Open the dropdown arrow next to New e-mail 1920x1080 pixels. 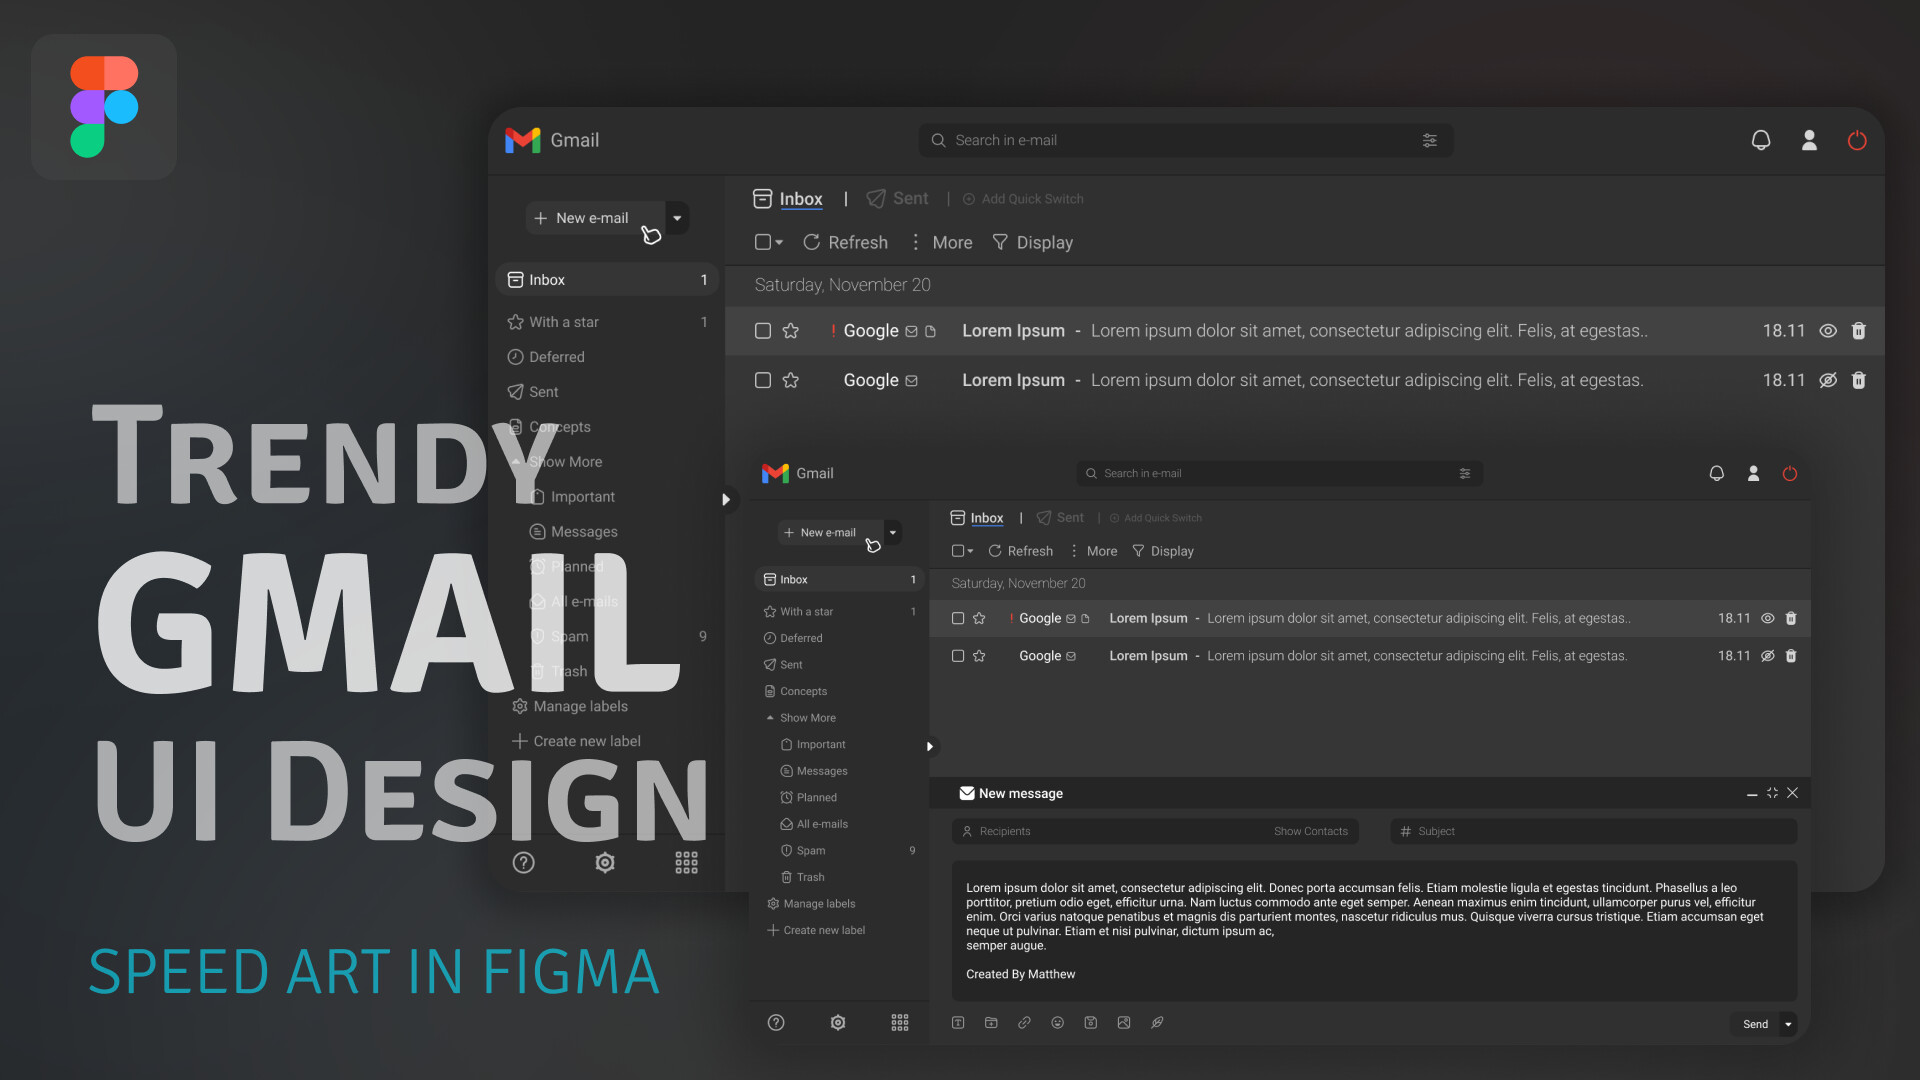[677, 218]
